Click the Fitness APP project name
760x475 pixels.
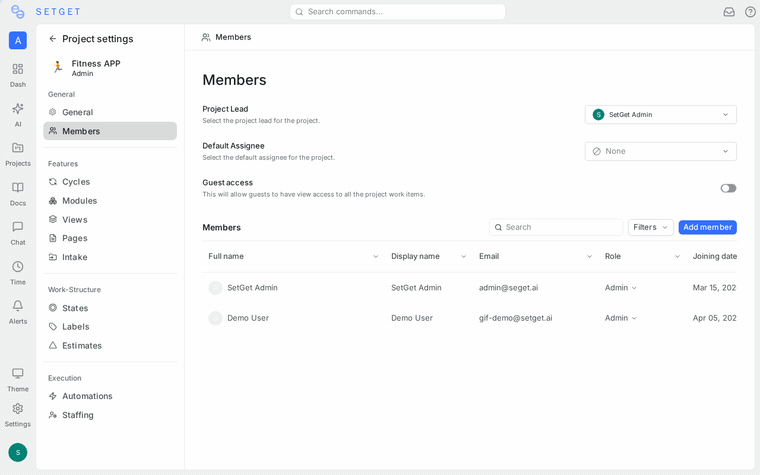[x=96, y=63]
